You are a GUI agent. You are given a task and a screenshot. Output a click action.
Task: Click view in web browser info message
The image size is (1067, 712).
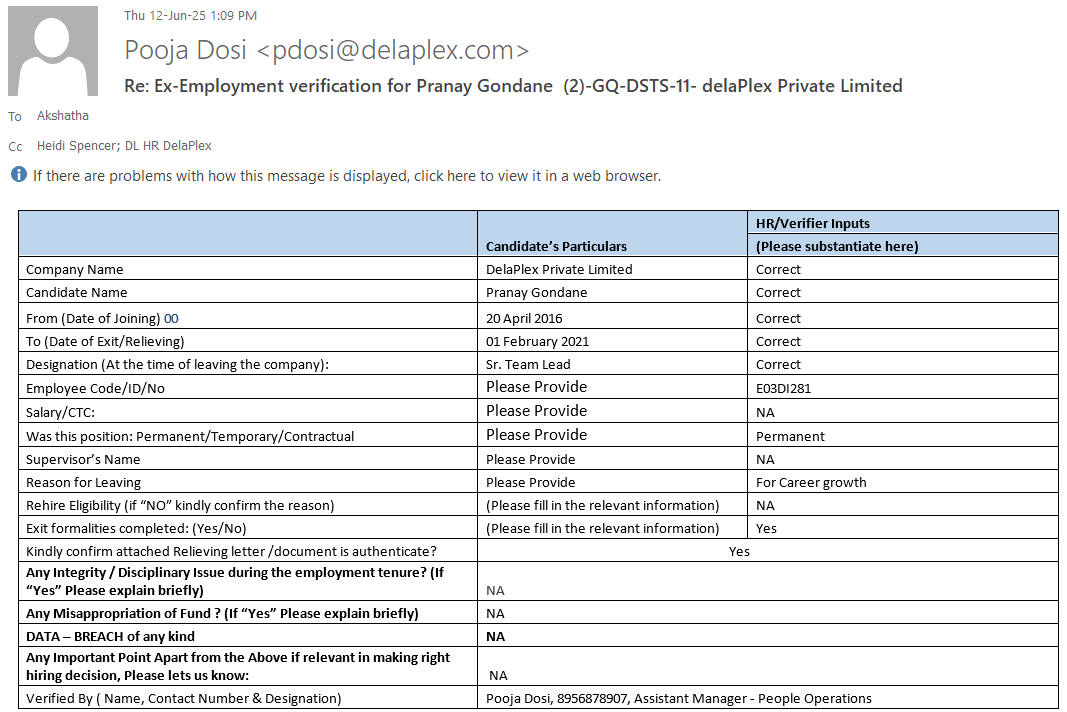tap(347, 176)
